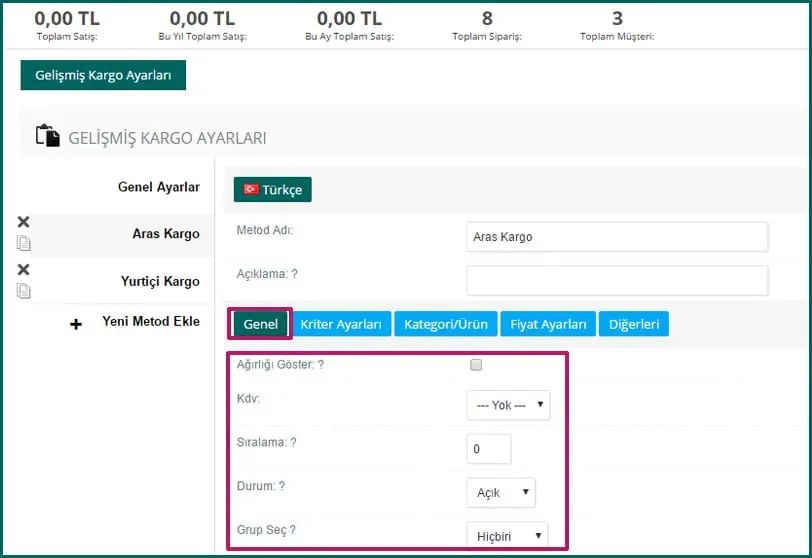The width and height of the screenshot is (812, 558).
Task: Remove Yurtiçi Kargo using its X icon
Action: click(24, 270)
